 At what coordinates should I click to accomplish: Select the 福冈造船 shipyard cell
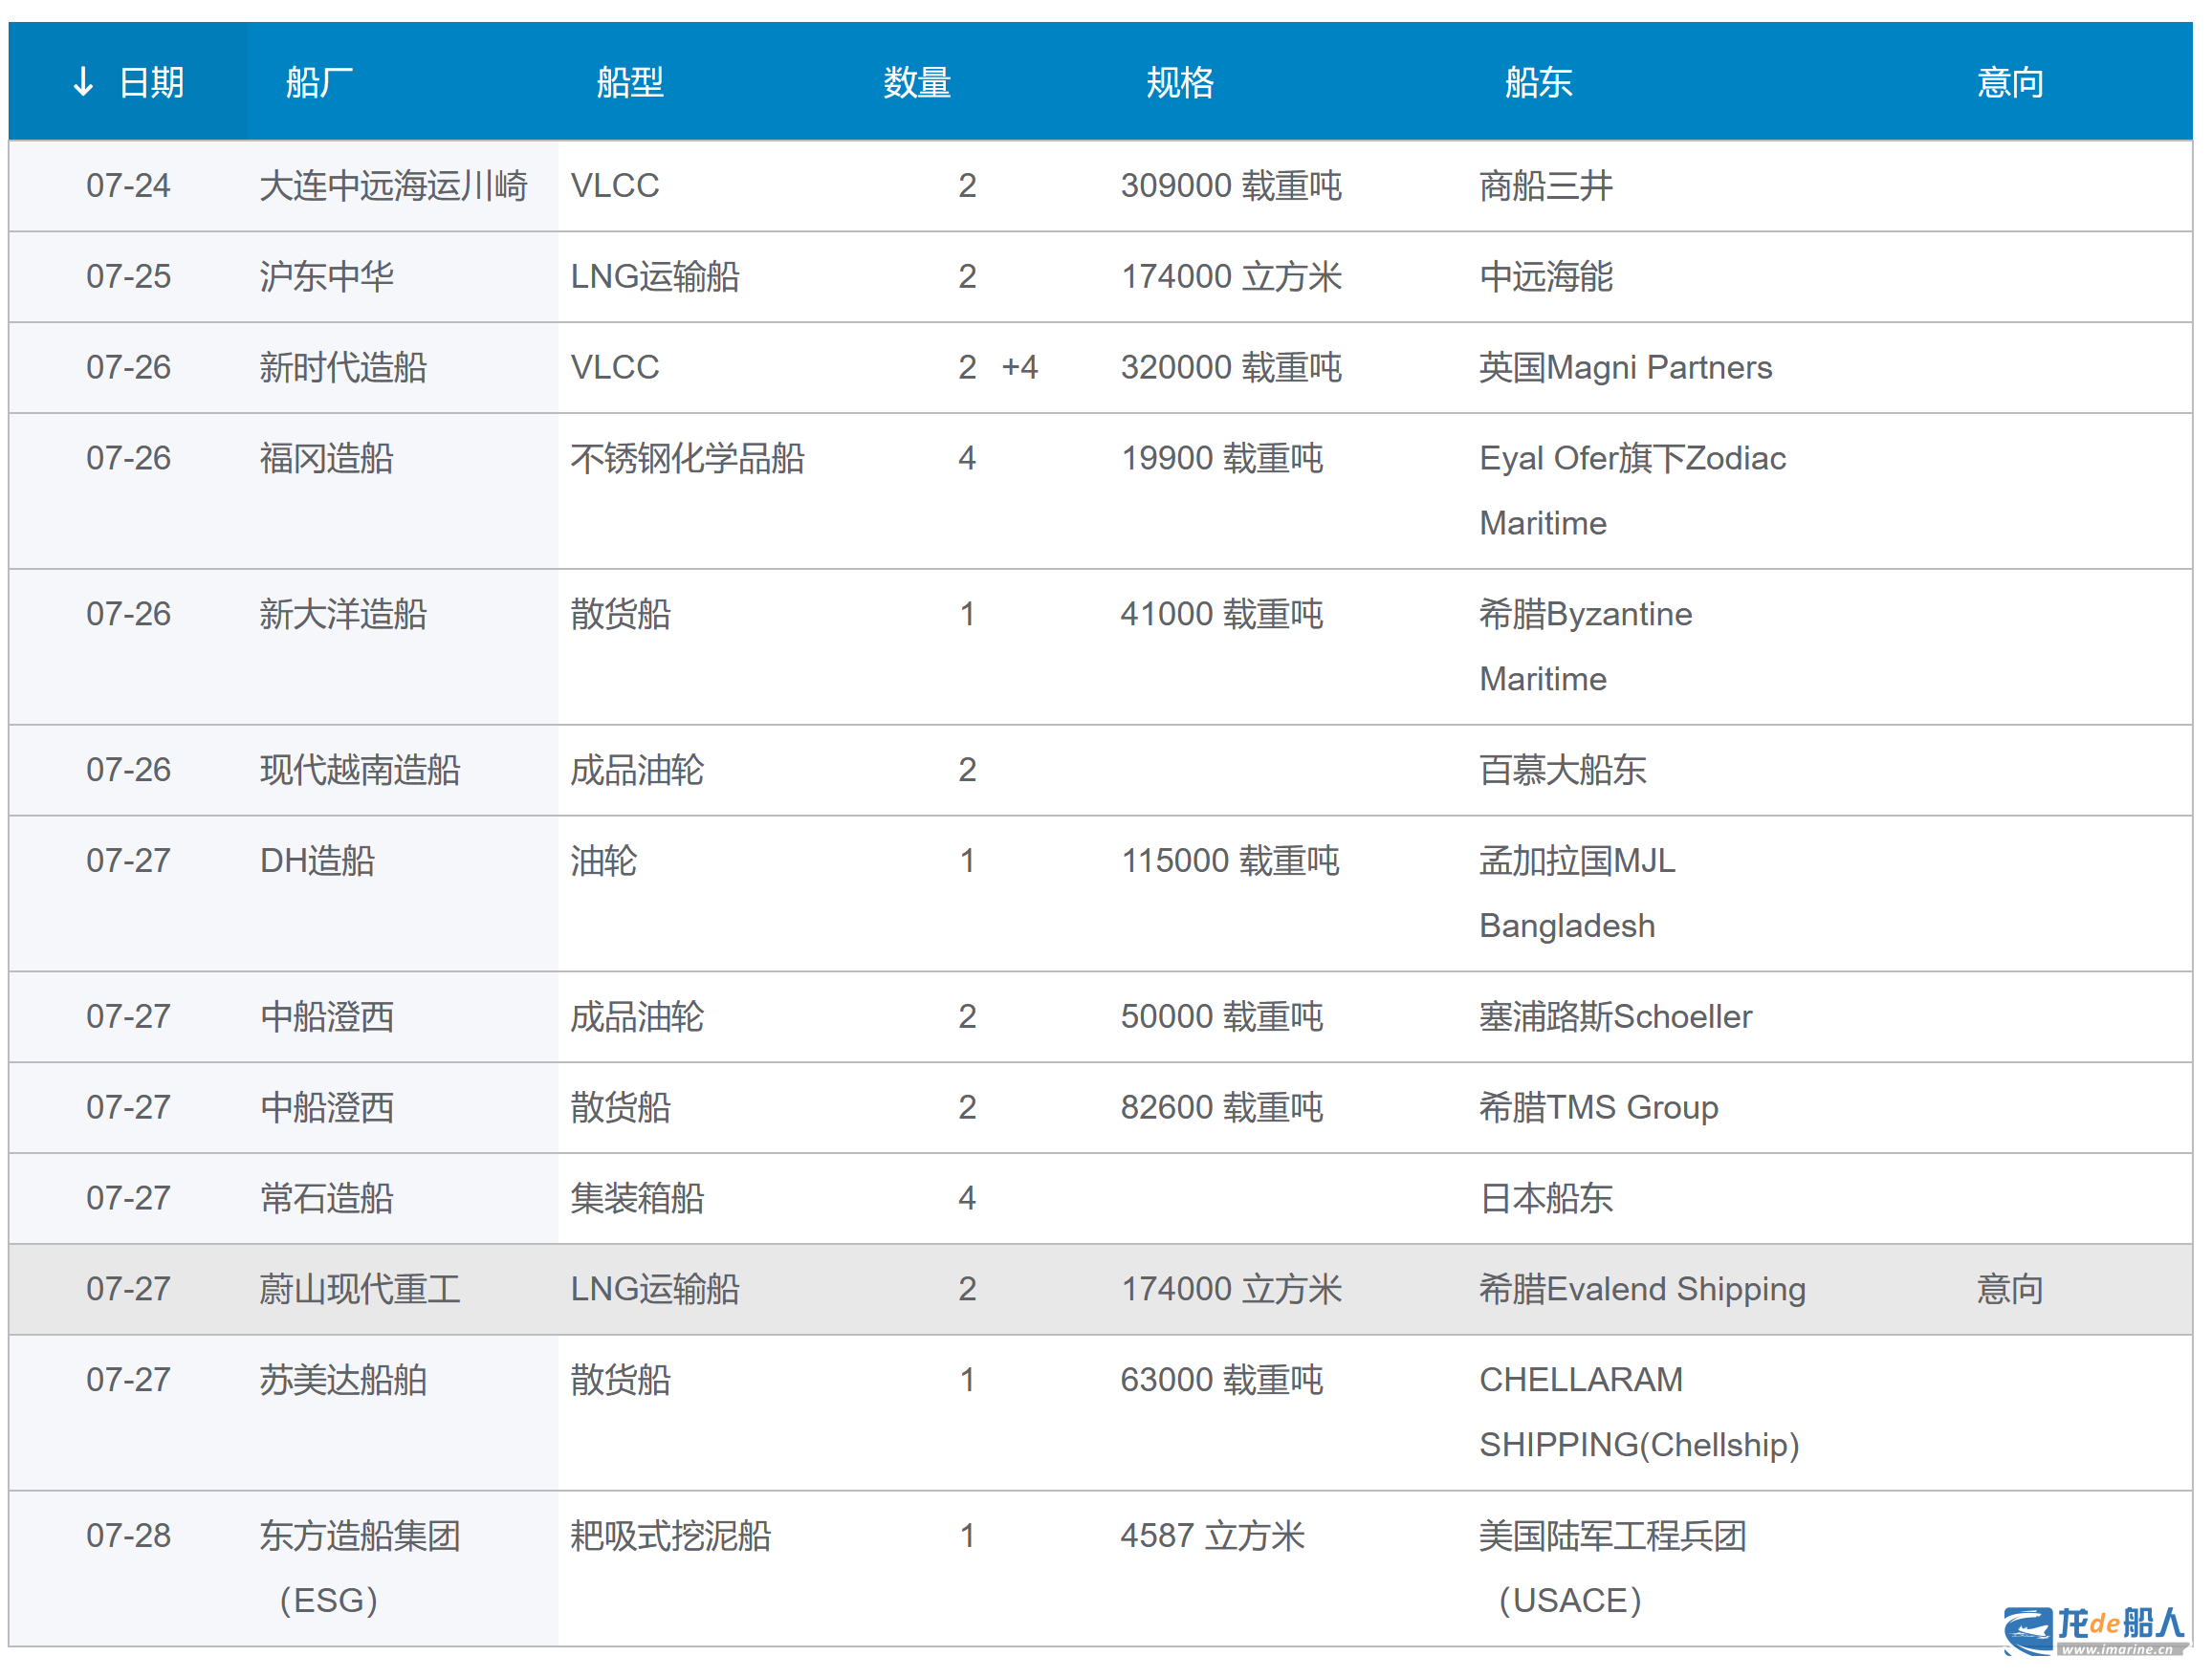coord(326,459)
